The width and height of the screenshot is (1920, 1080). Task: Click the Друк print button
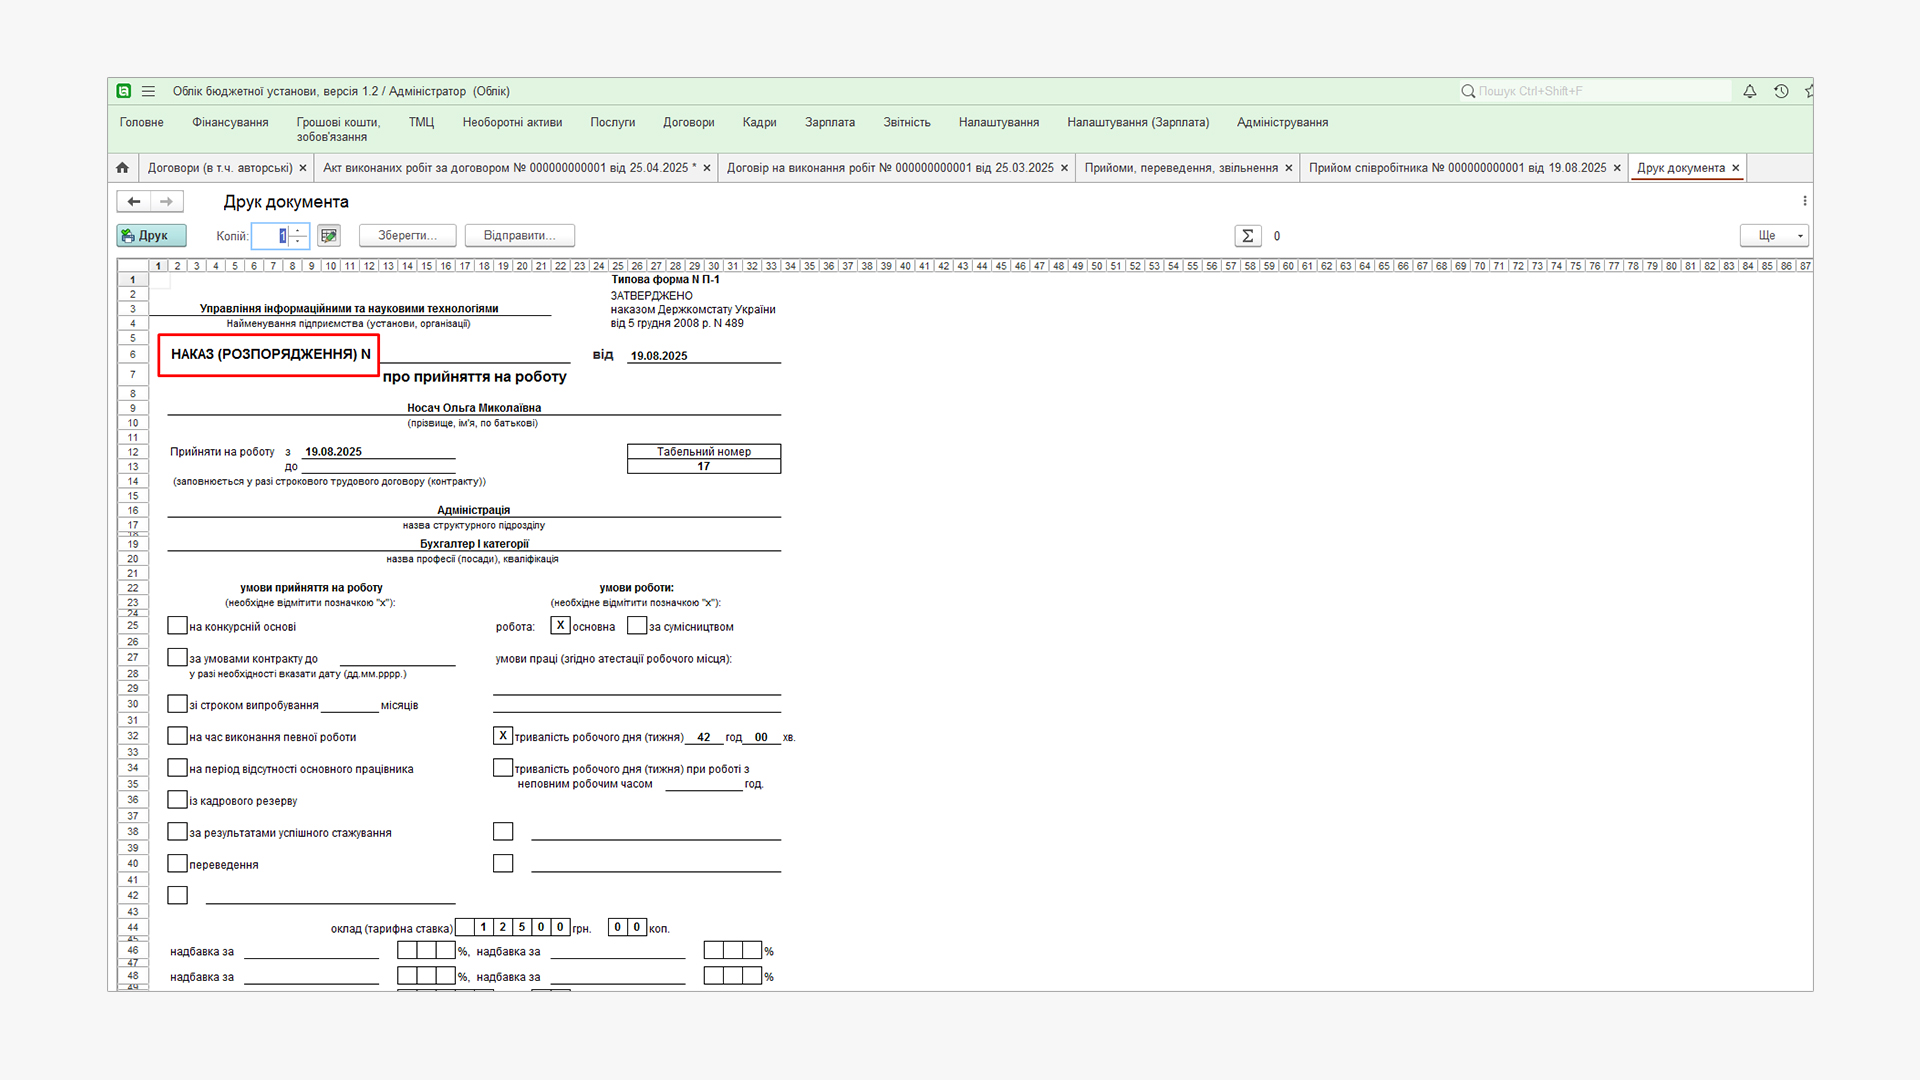[151, 236]
